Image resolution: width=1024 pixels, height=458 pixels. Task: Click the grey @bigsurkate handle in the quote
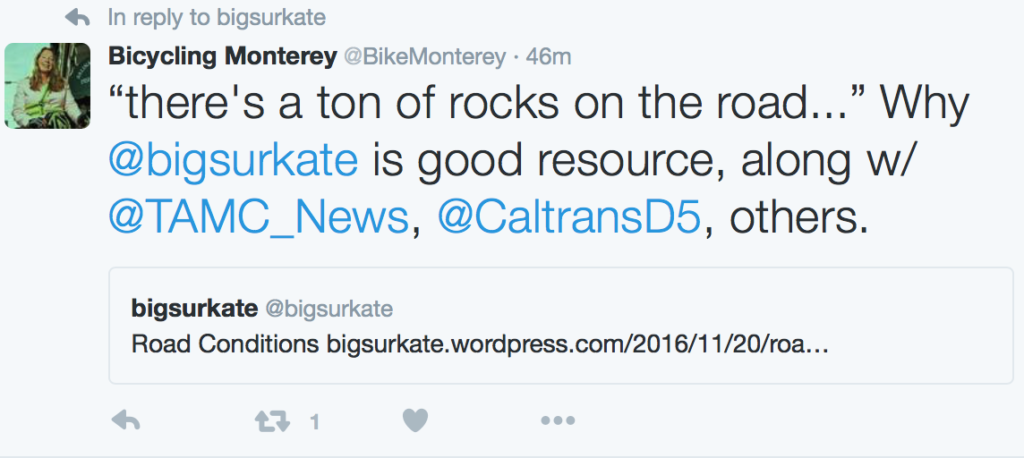point(328,308)
